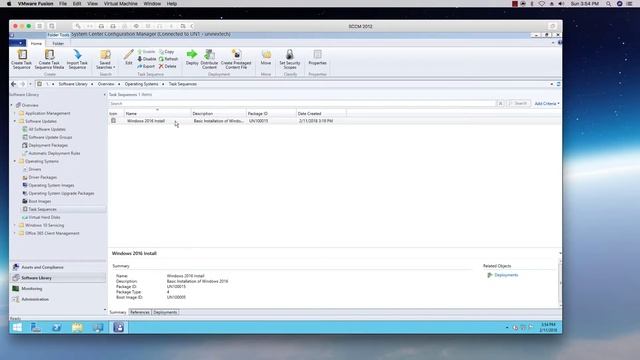The width and height of the screenshot is (640, 360).
Task: Select Boot Images tree item
Action: coord(40,201)
